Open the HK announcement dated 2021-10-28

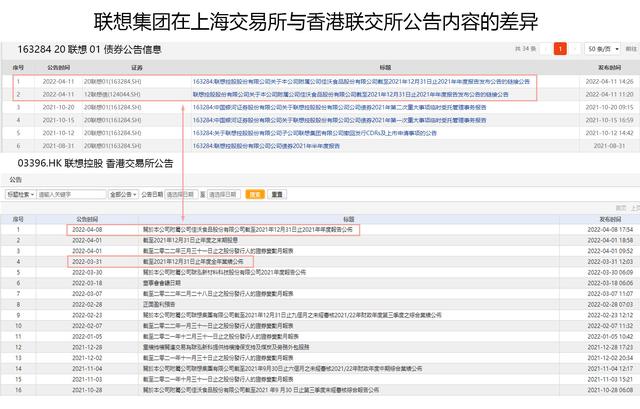click(261, 390)
